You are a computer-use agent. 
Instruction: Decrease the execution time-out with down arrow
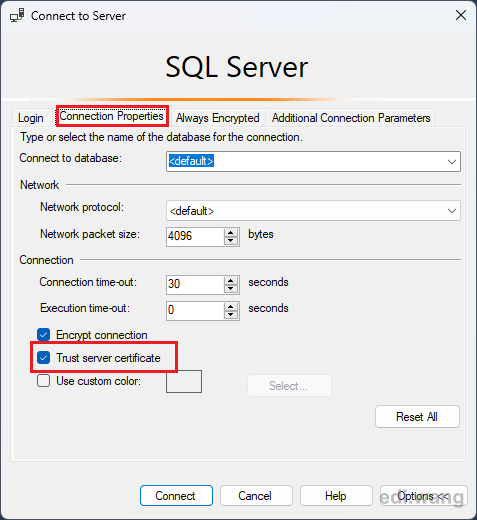point(231,315)
